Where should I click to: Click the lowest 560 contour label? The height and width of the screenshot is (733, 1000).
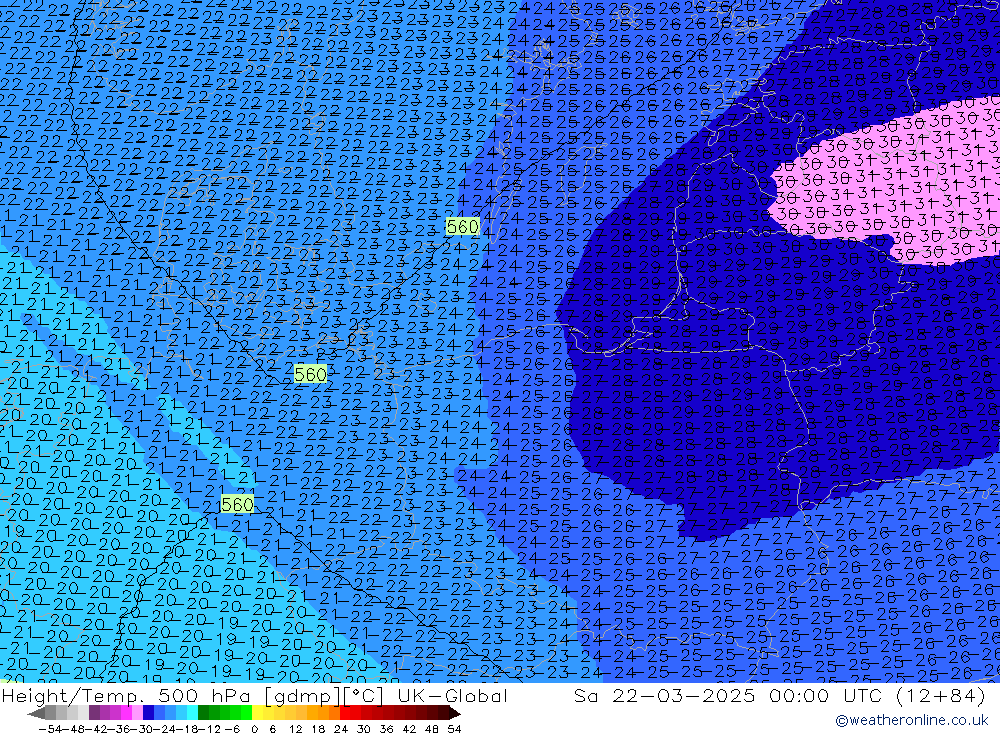click(237, 505)
